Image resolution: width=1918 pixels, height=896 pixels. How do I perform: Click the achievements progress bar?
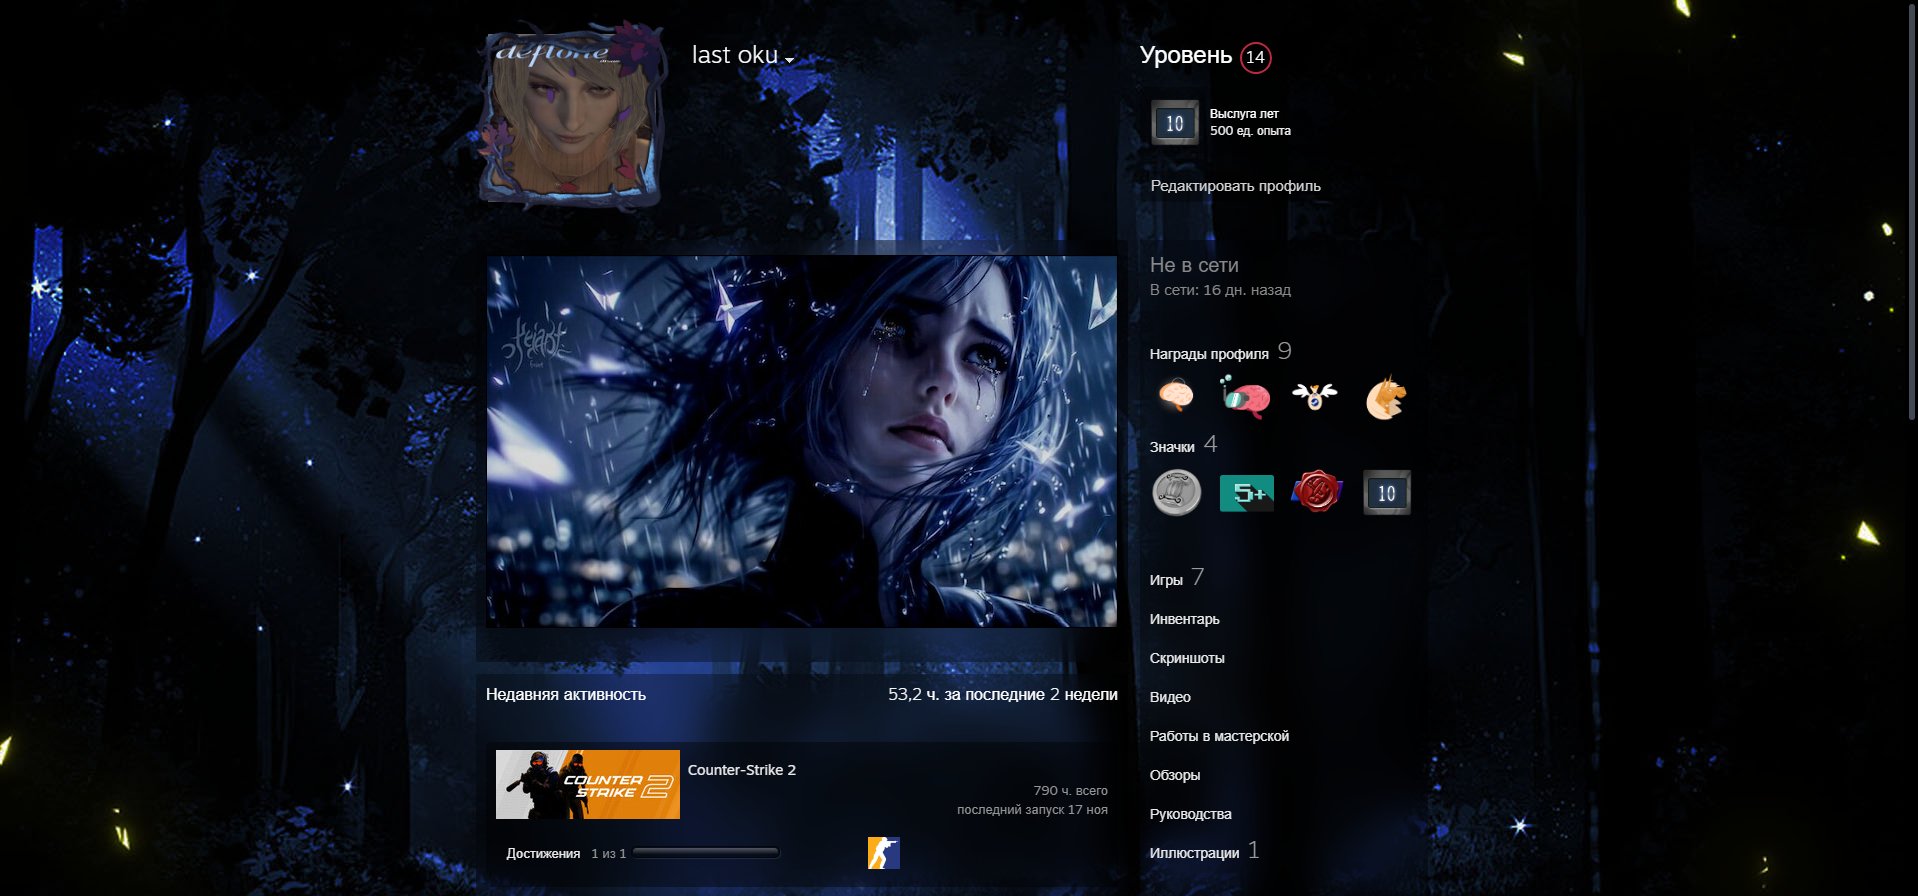pos(706,853)
